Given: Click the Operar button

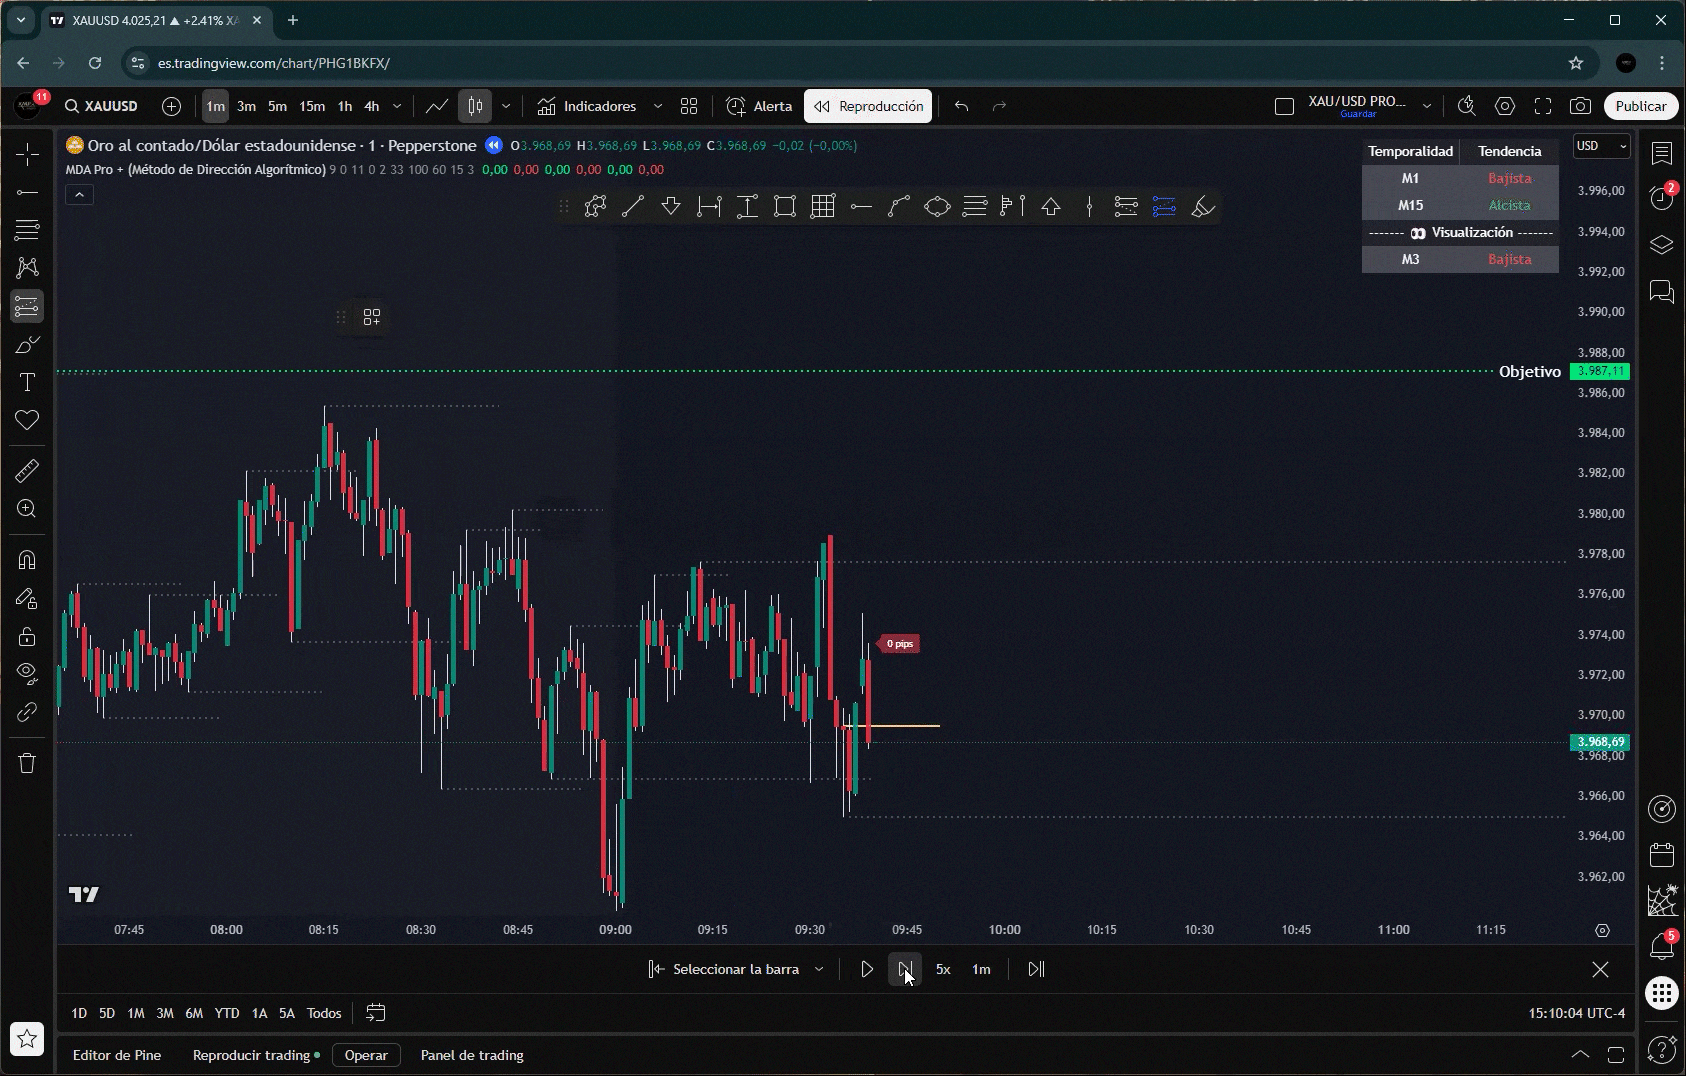Looking at the screenshot, I should pos(366,1055).
